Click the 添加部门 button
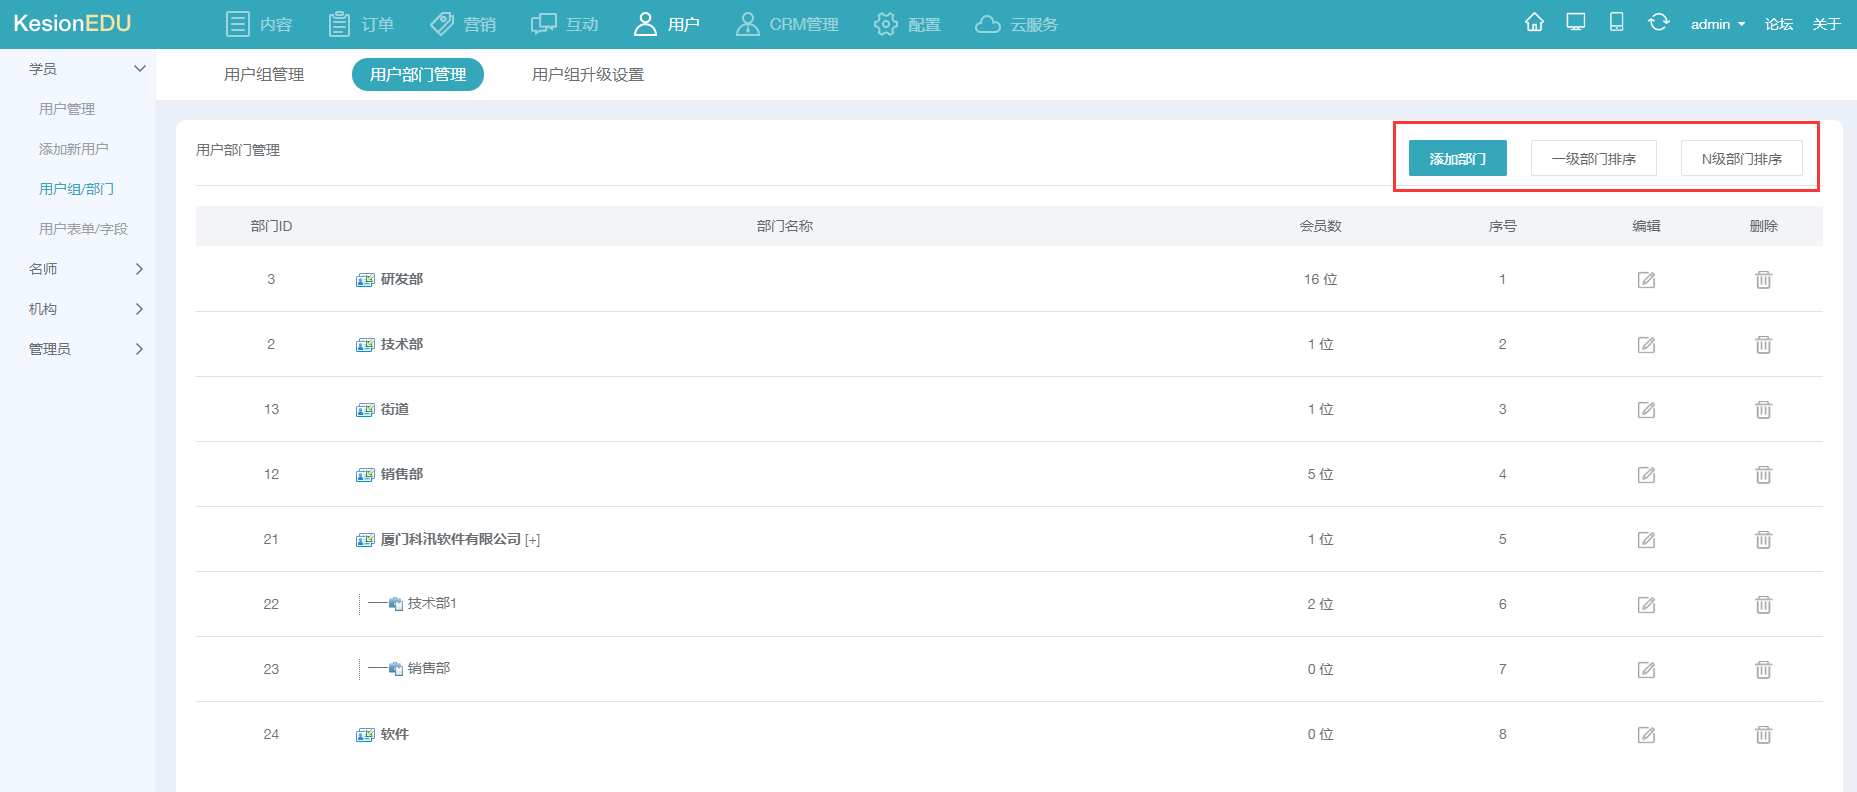Viewport: 1857px width, 792px height. (x=1457, y=159)
